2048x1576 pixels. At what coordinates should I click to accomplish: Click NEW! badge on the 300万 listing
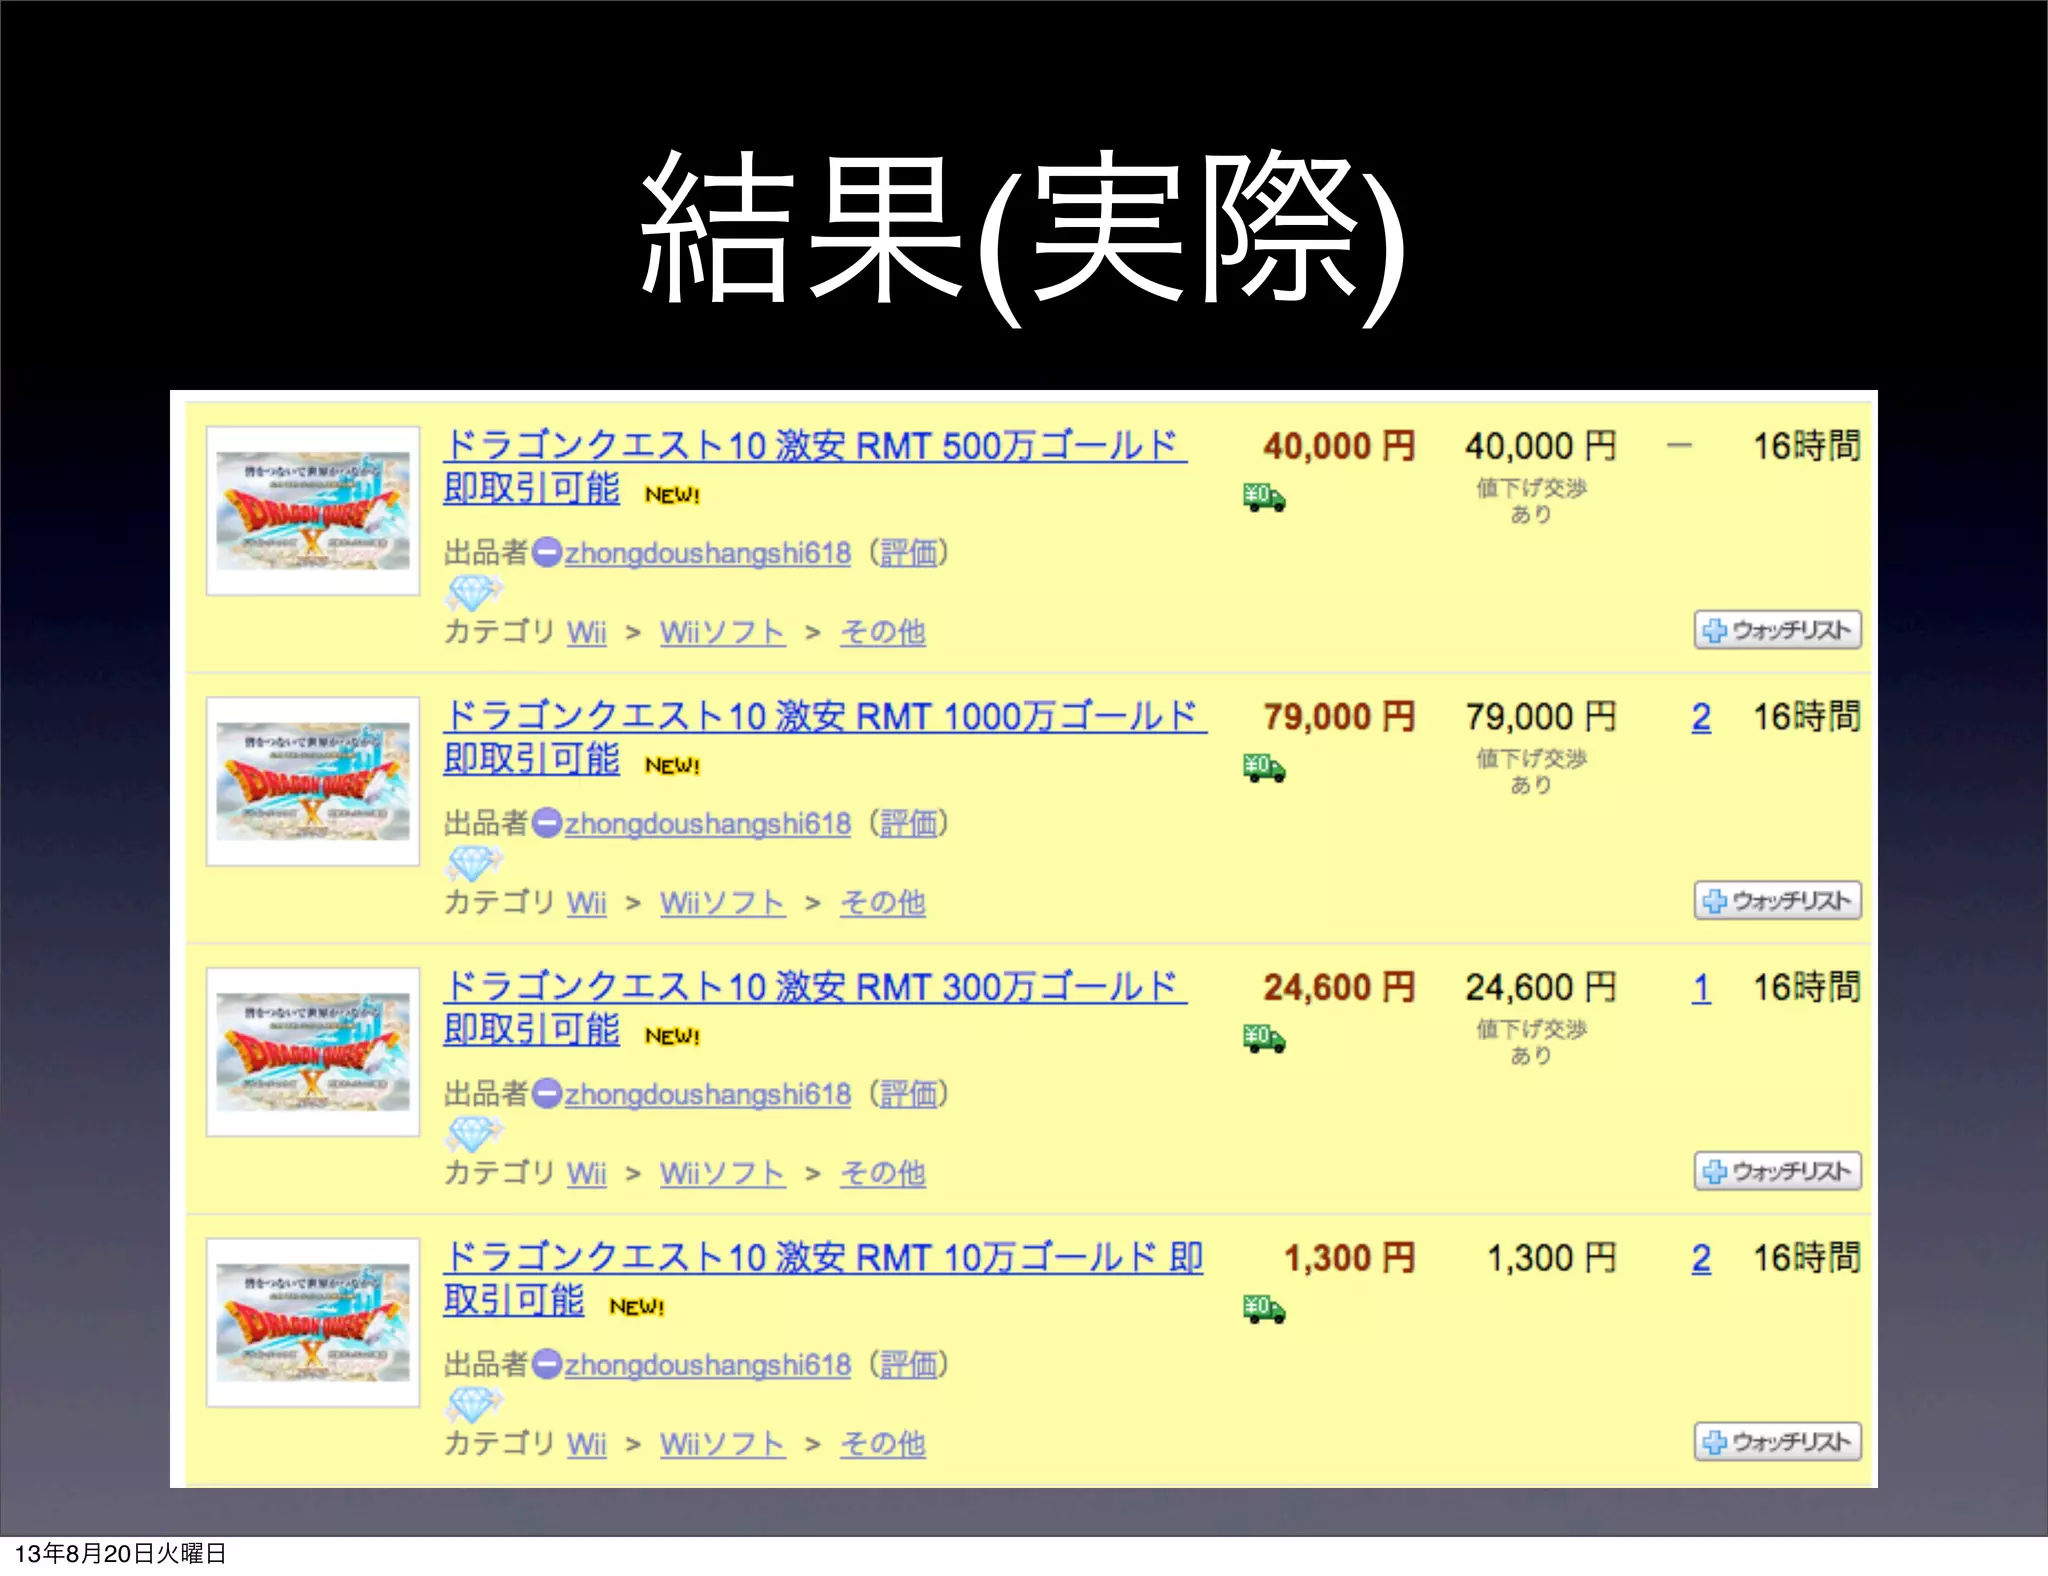[672, 1036]
